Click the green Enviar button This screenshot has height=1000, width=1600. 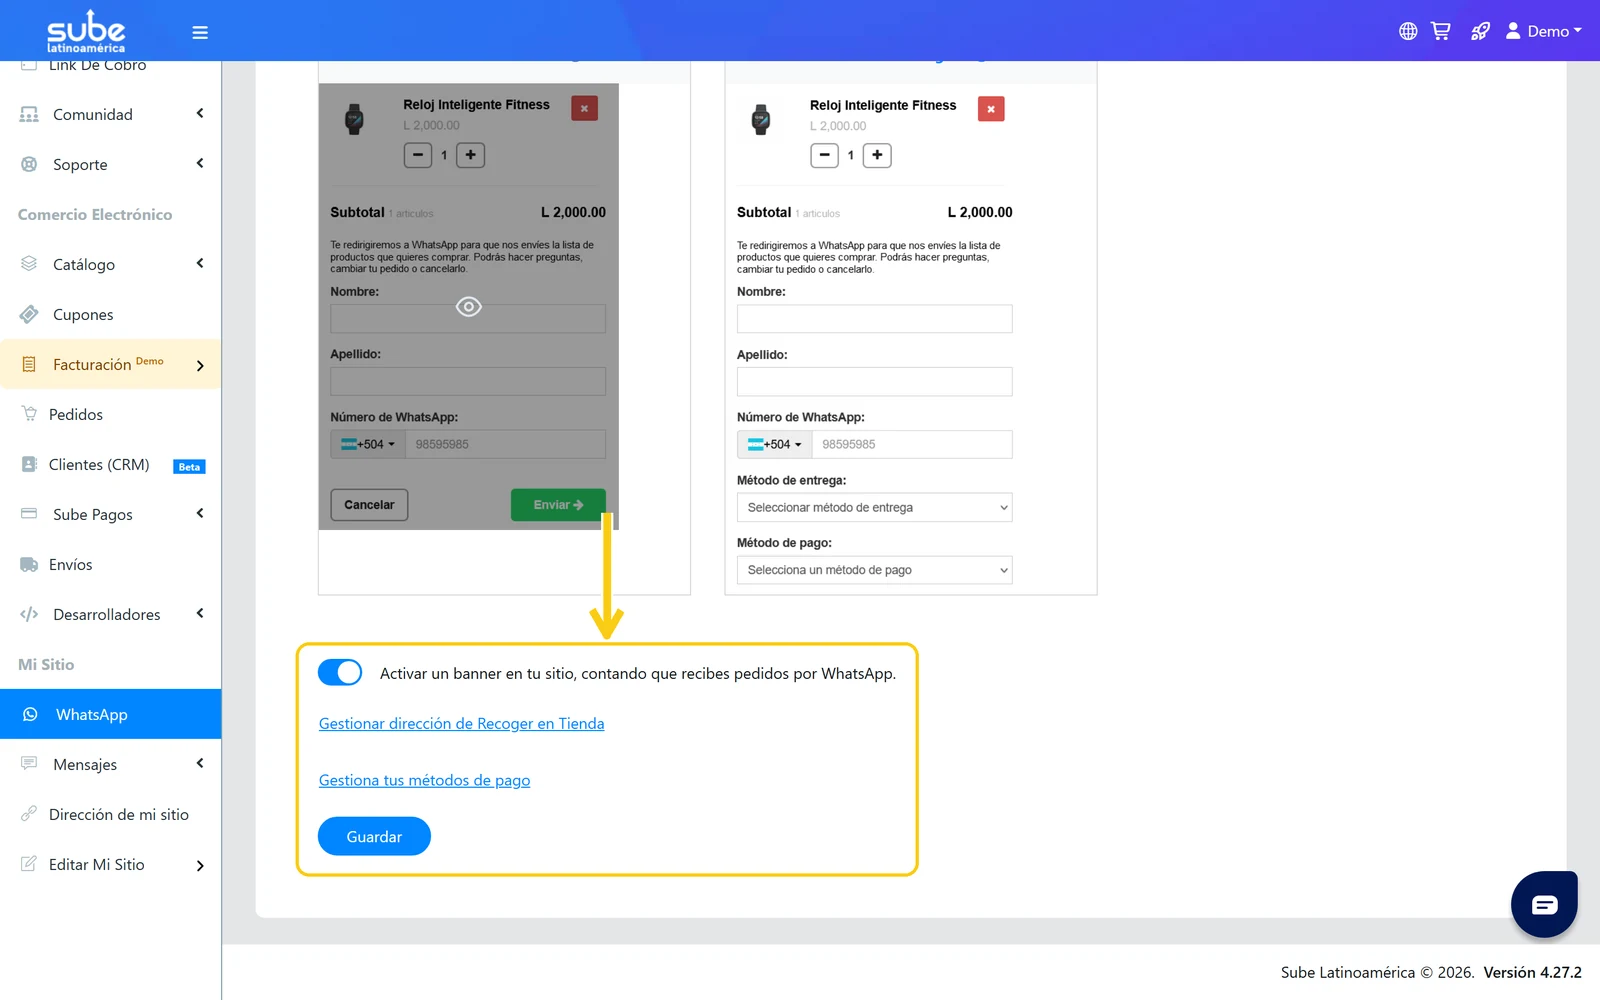click(558, 505)
